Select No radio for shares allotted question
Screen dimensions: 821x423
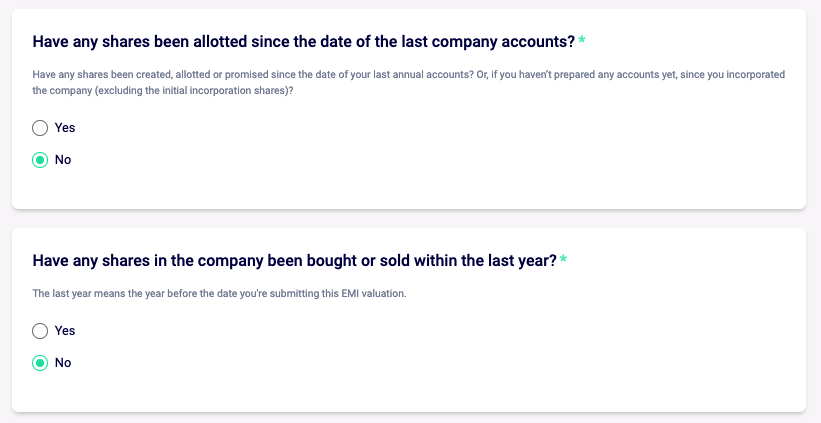40,160
